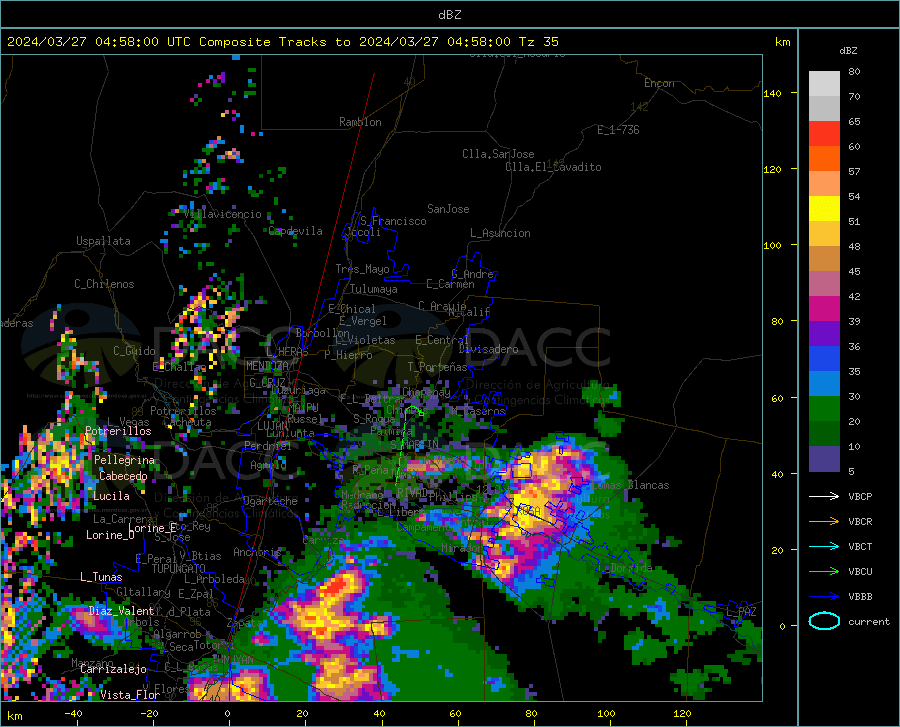Image resolution: width=900 pixels, height=727 pixels.
Task: Click the white 'Diaz_Valent' label
Action: click(121, 611)
